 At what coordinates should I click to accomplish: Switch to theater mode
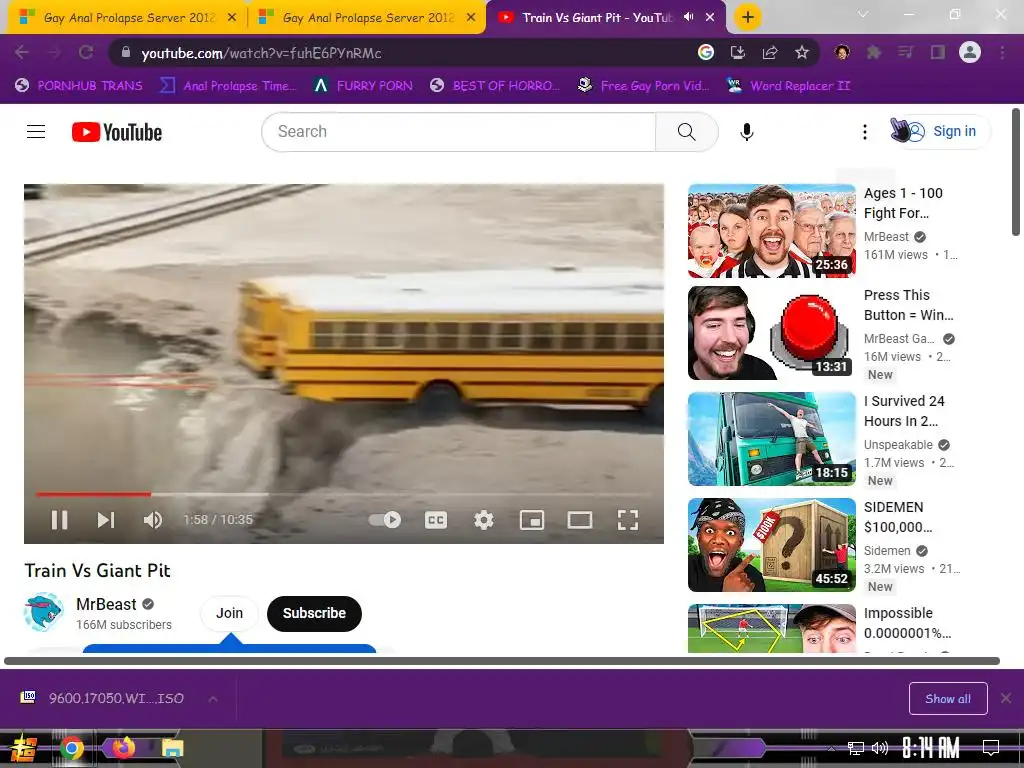point(579,520)
